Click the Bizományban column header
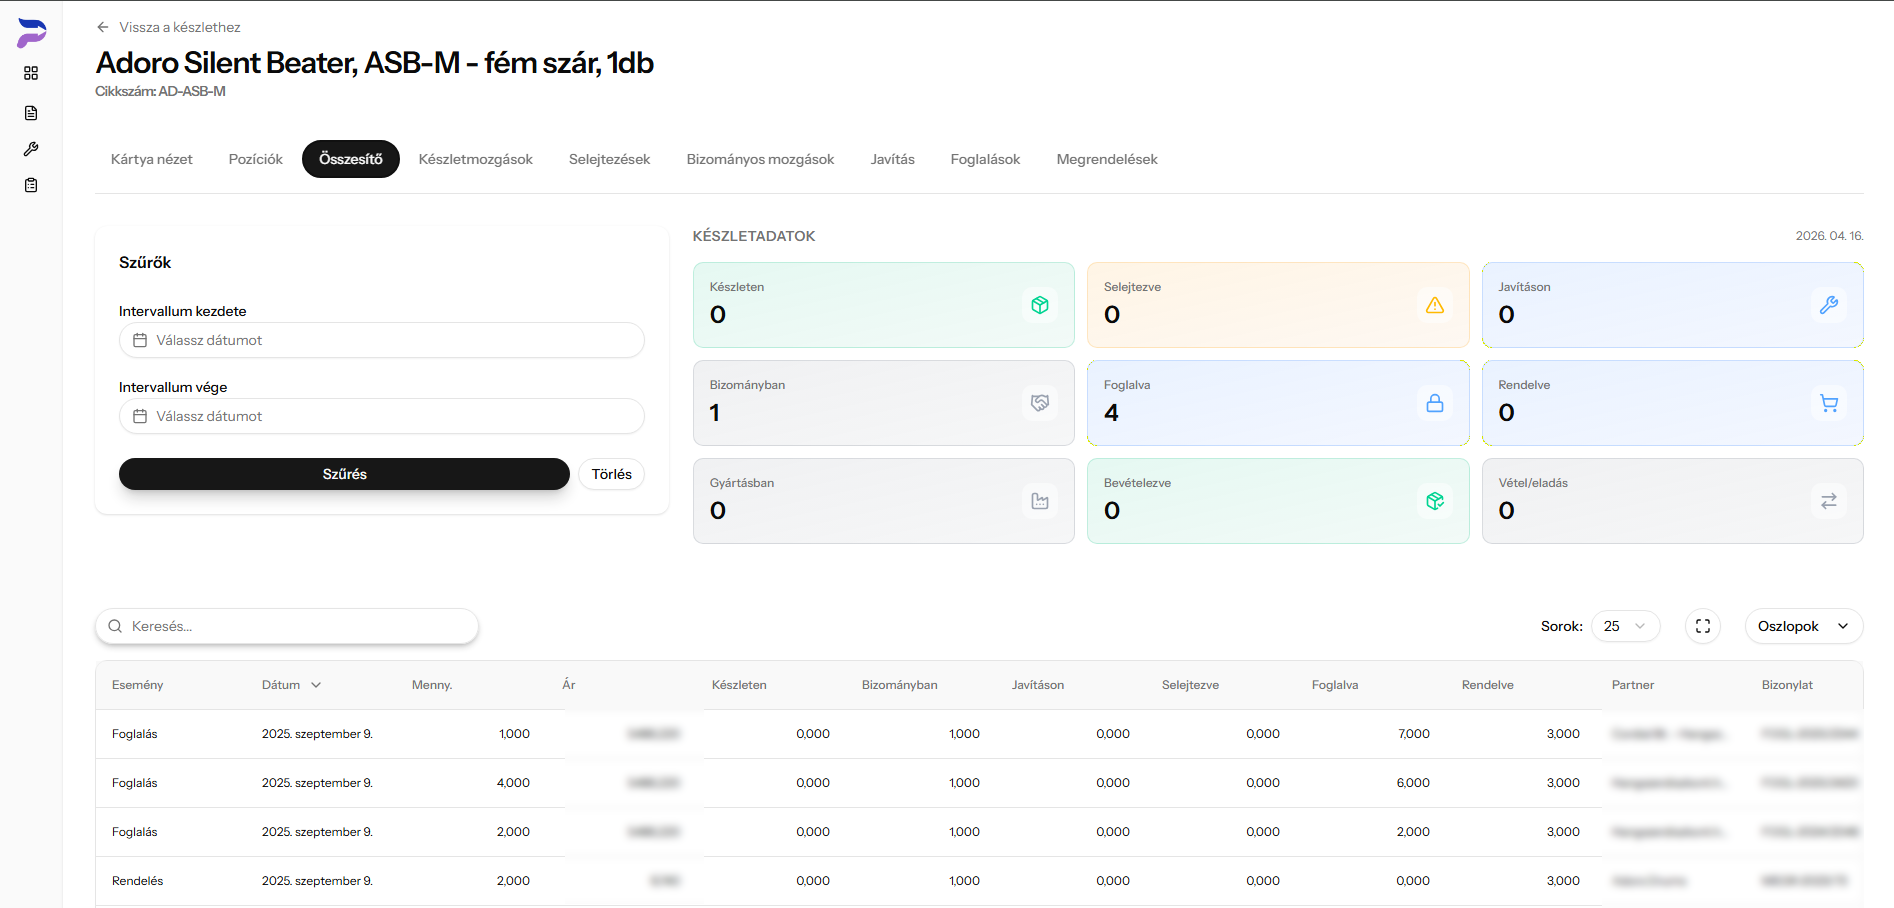The width and height of the screenshot is (1894, 908). click(x=900, y=685)
